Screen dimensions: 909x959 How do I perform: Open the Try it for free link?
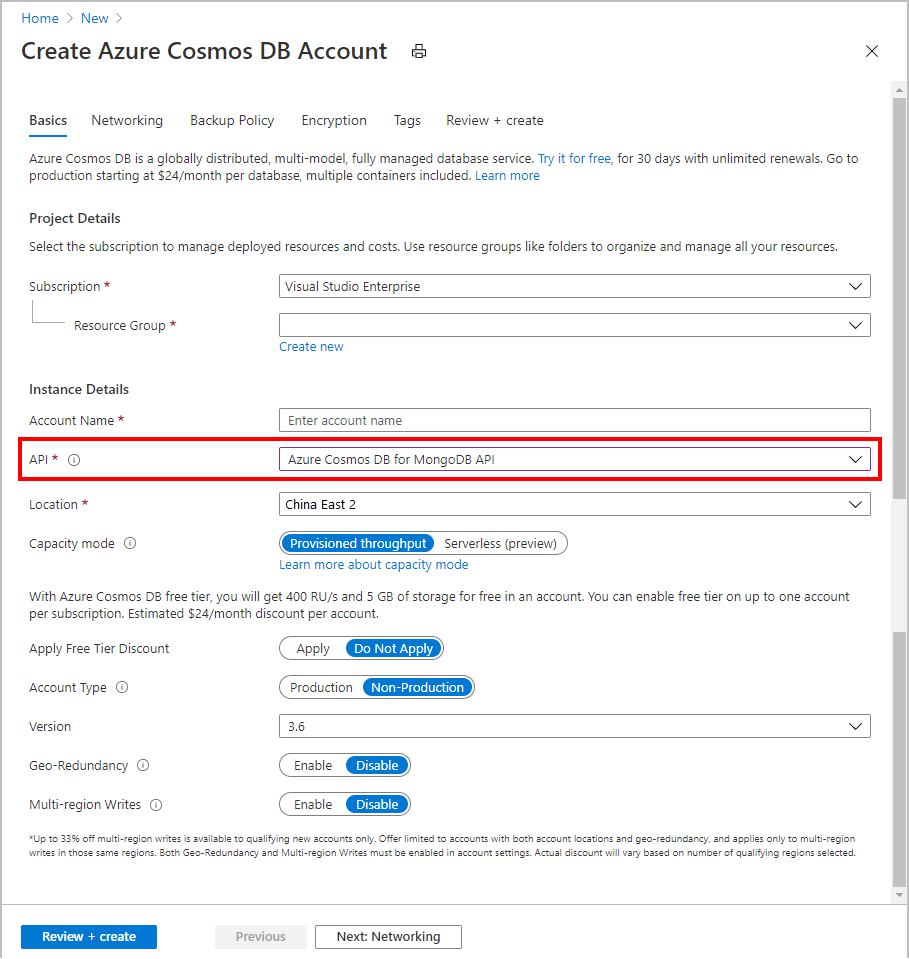pyautogui.click(x=574, y=158)
